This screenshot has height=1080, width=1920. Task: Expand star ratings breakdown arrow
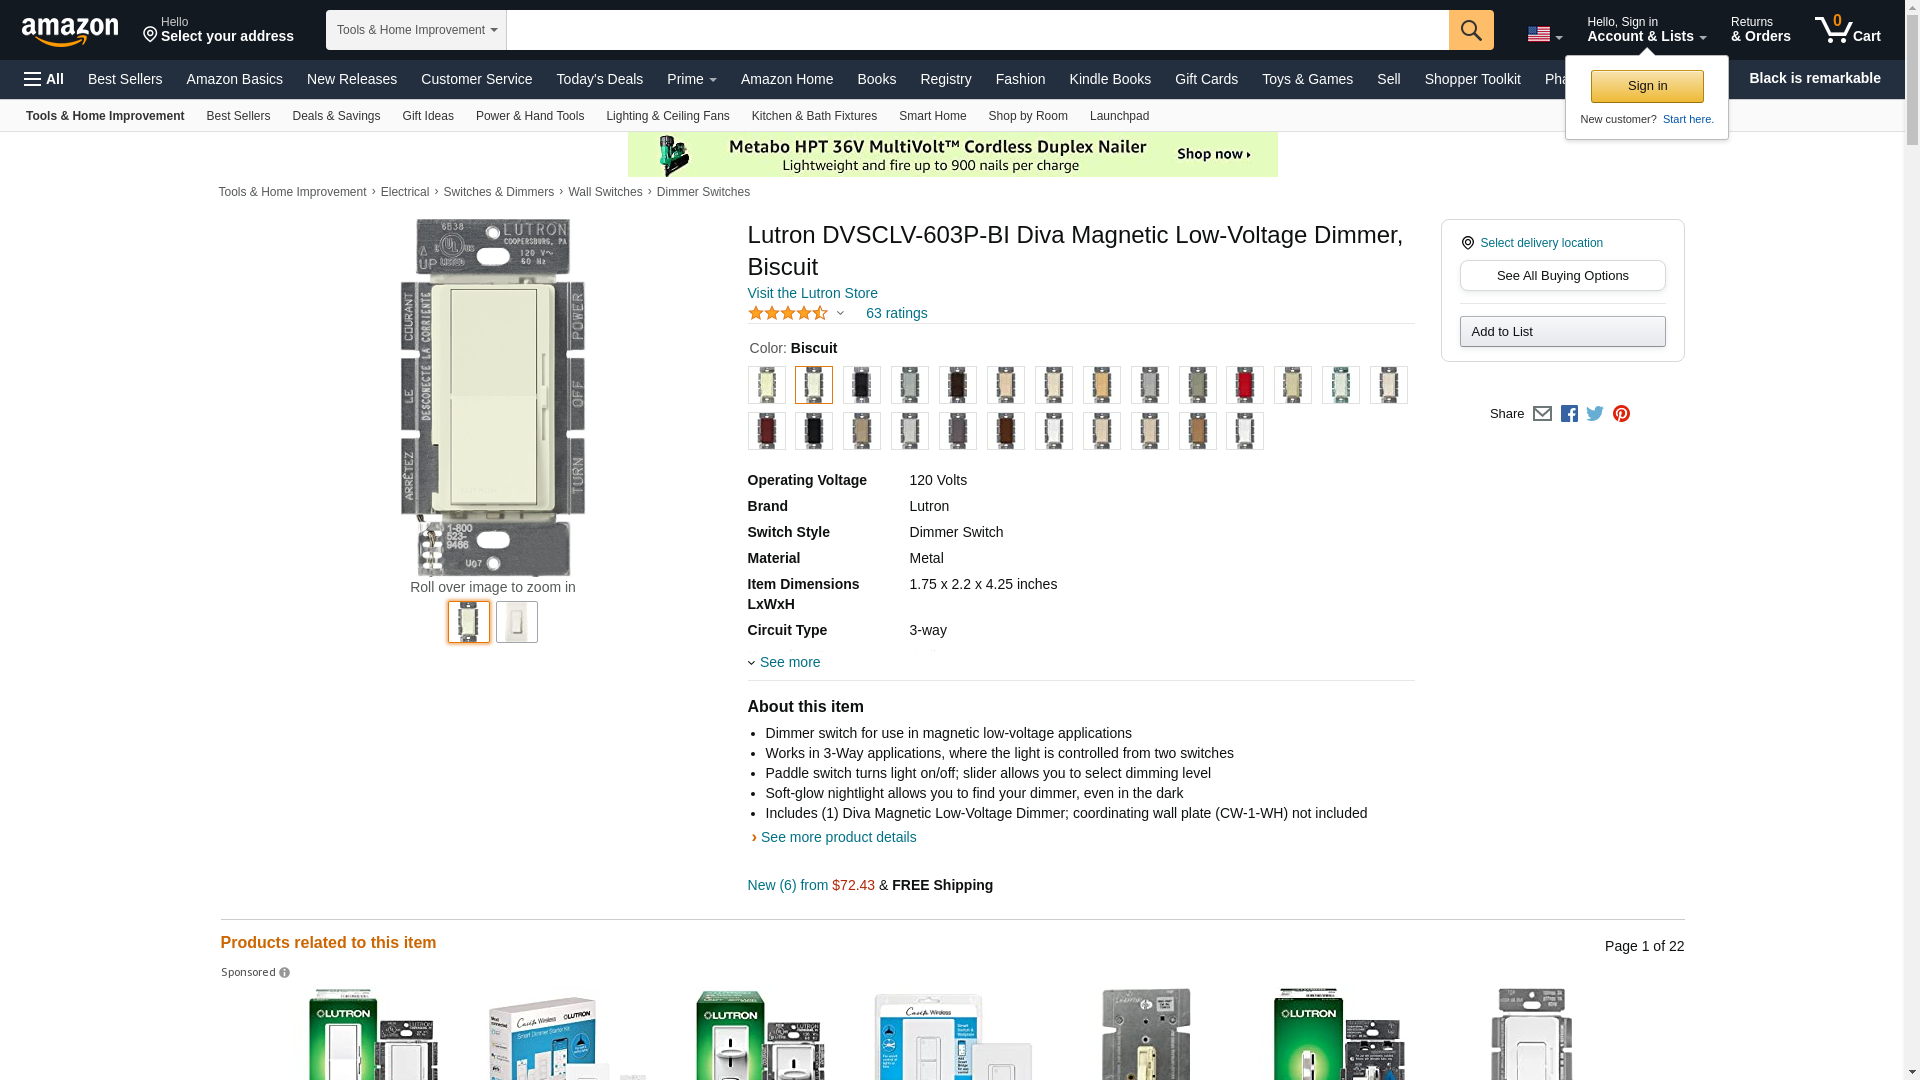click(840, 314)
